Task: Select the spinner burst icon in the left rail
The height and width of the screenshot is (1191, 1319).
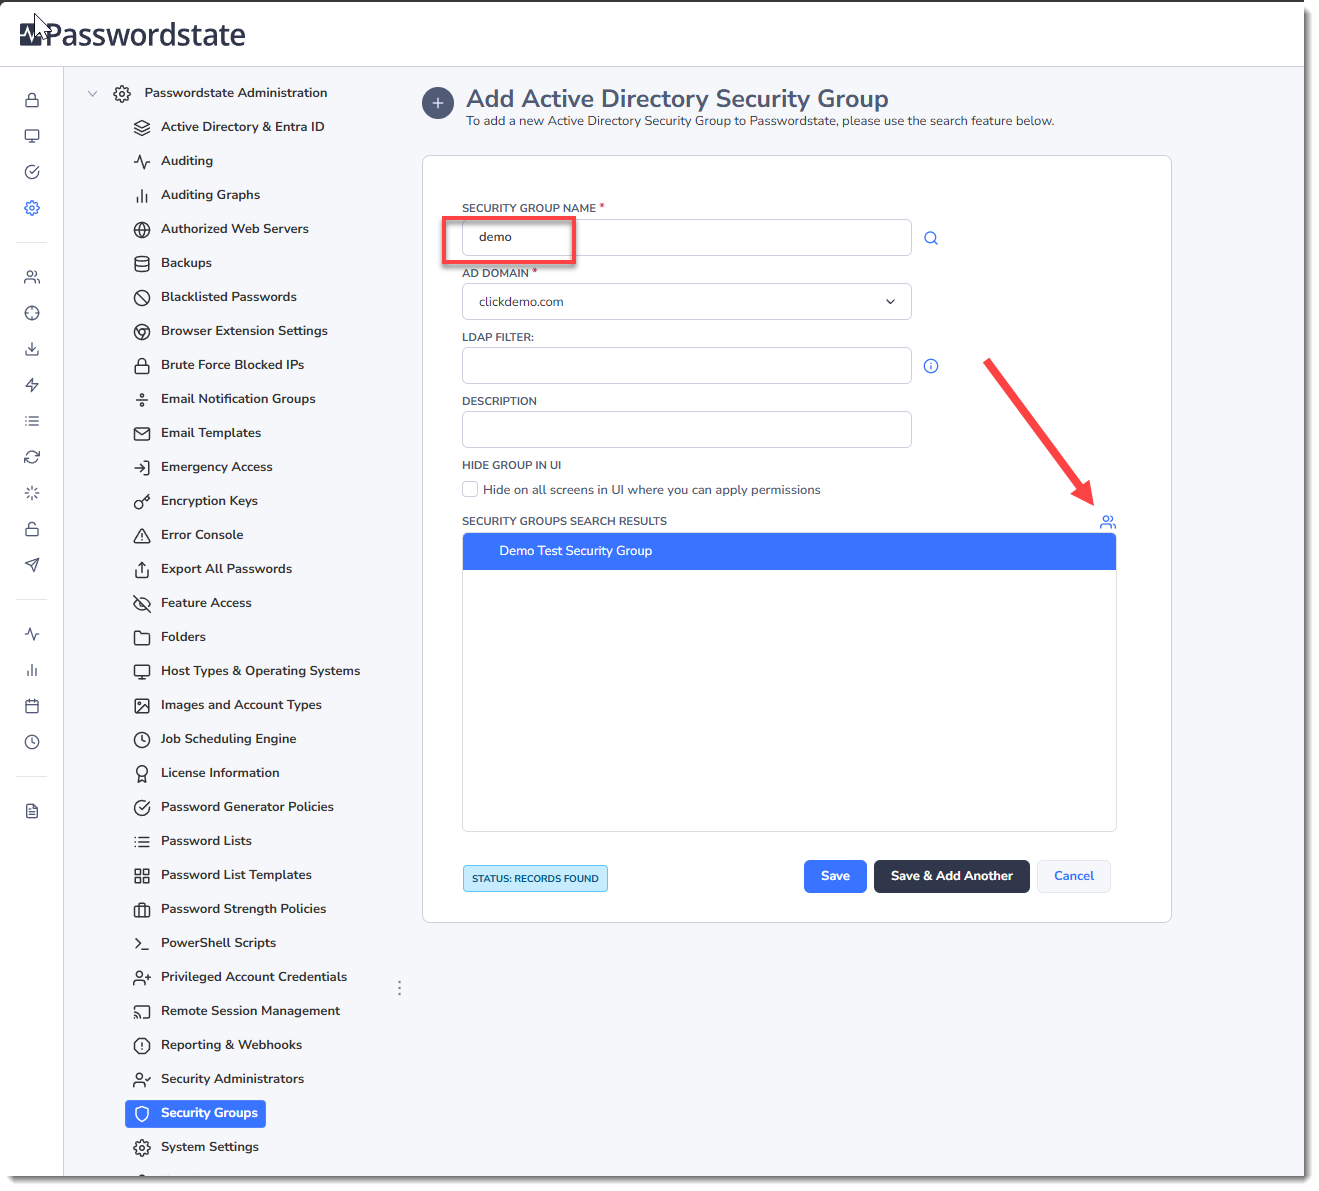Action: click(x=32, y=493)
